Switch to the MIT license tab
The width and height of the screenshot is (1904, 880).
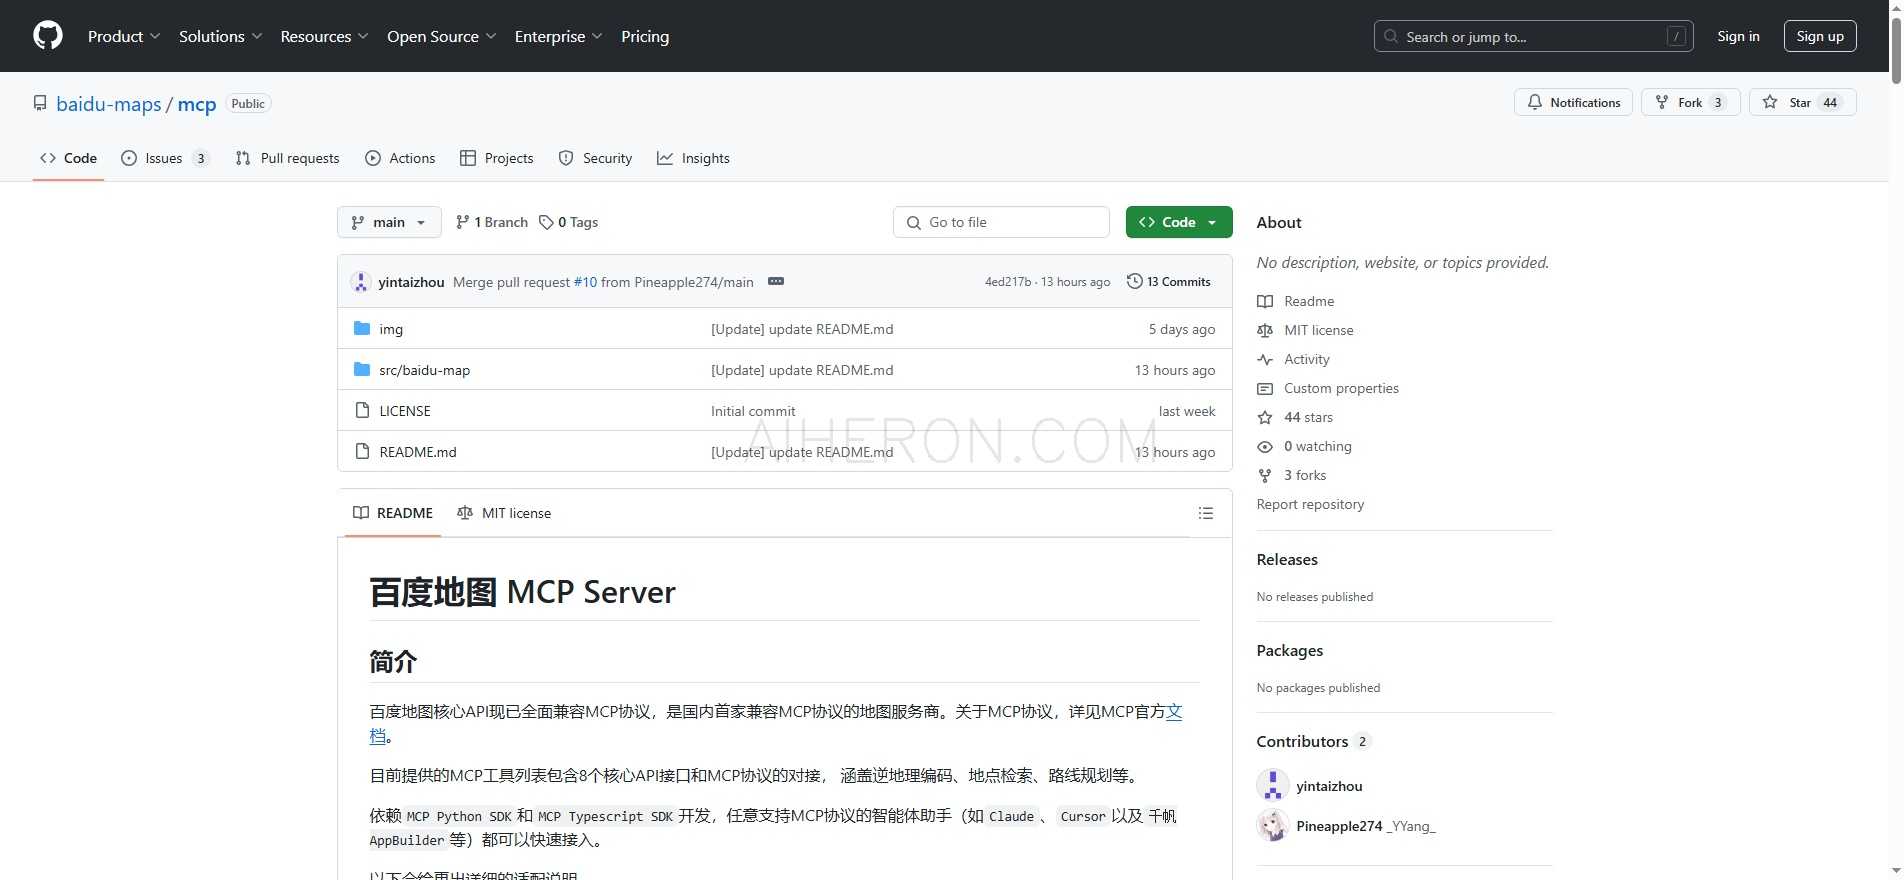(x=504, y=513)
